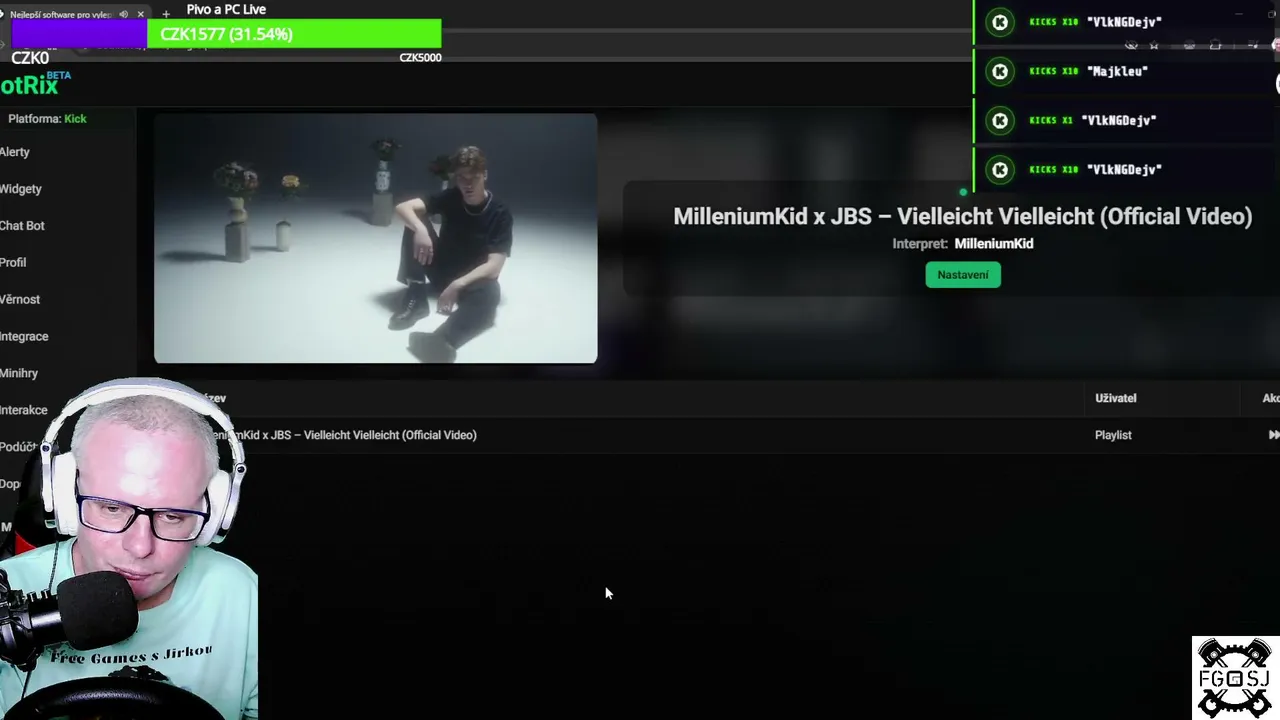Click the Playlist user cell
This screenshot has height=720, width=1280.
tap(1113, 435)
